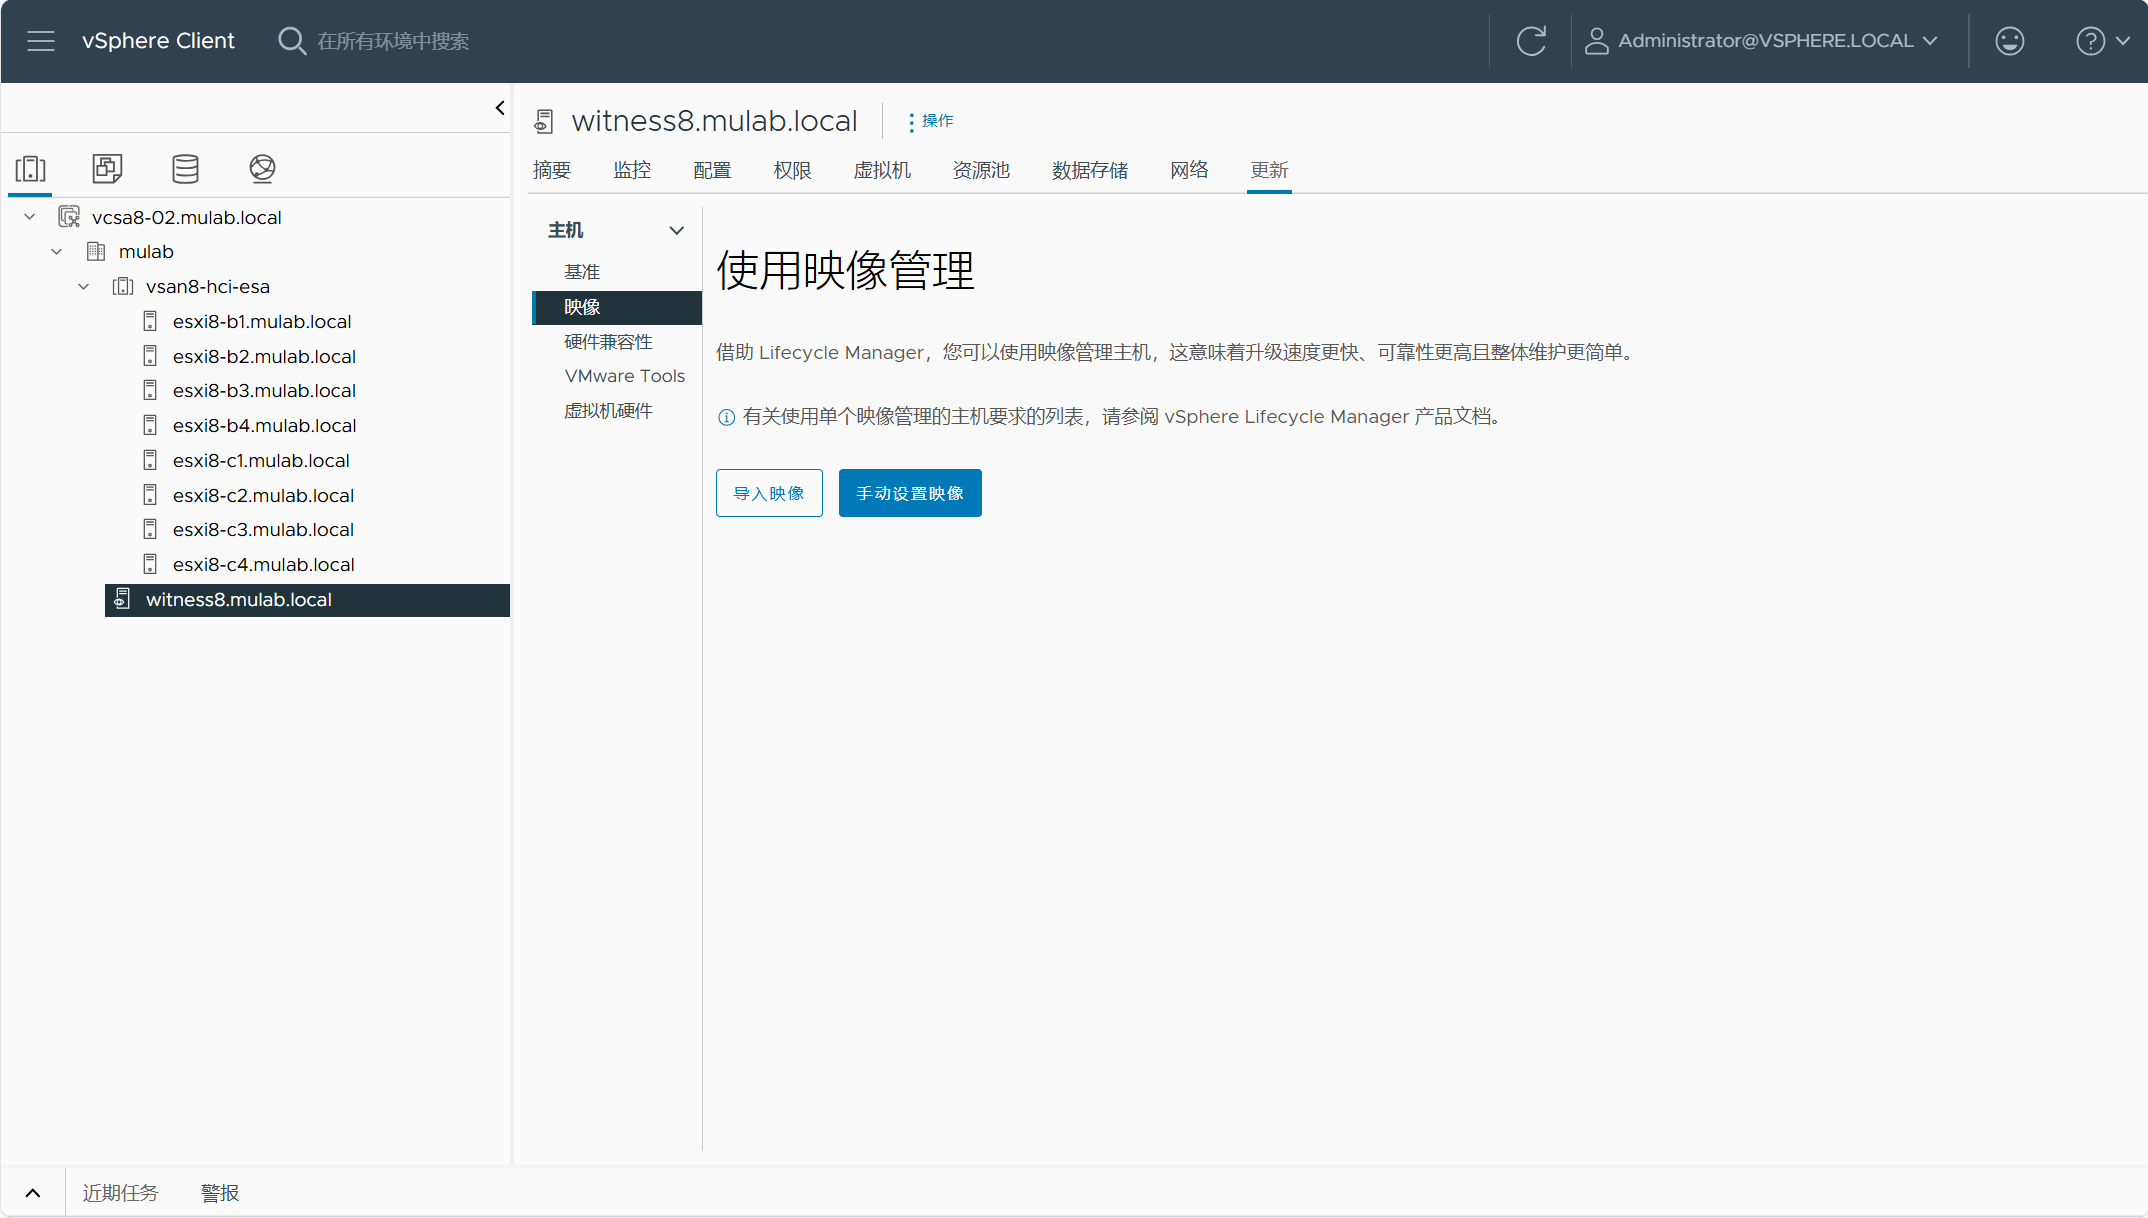Image resolution: width=2148 pixels, height=1218 pixels.
Task: Collapse the 主机 section chevron
Action: (677, 230)
